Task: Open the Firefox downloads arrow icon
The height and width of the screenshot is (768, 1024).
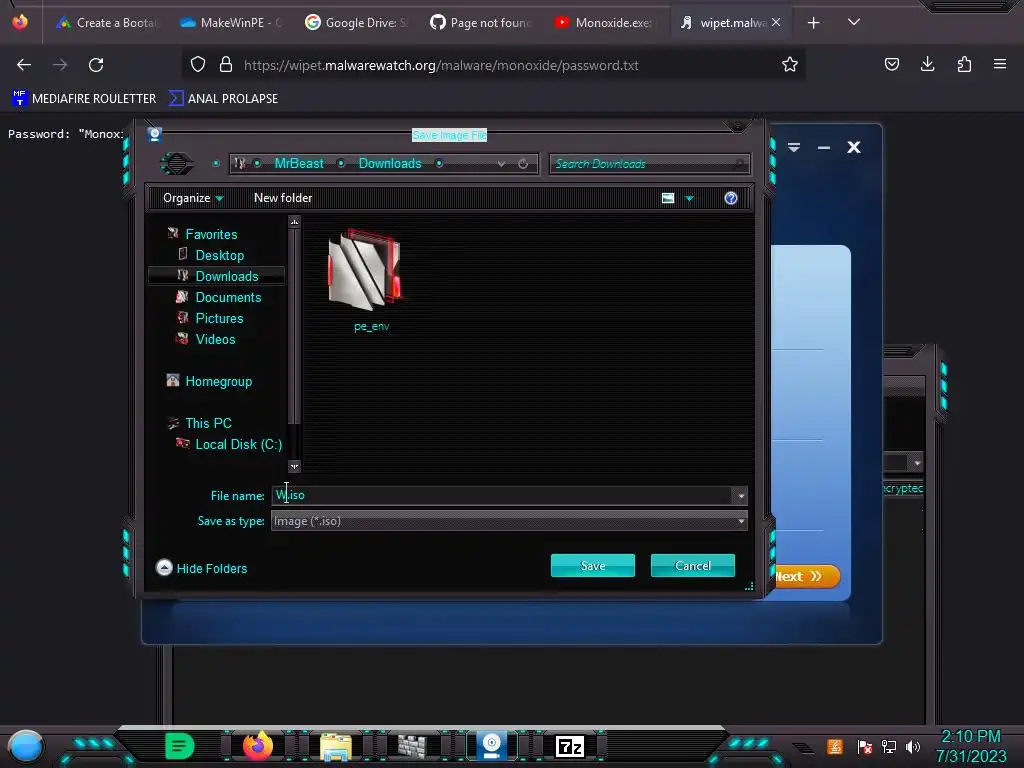Action: [x=927, y=65]
